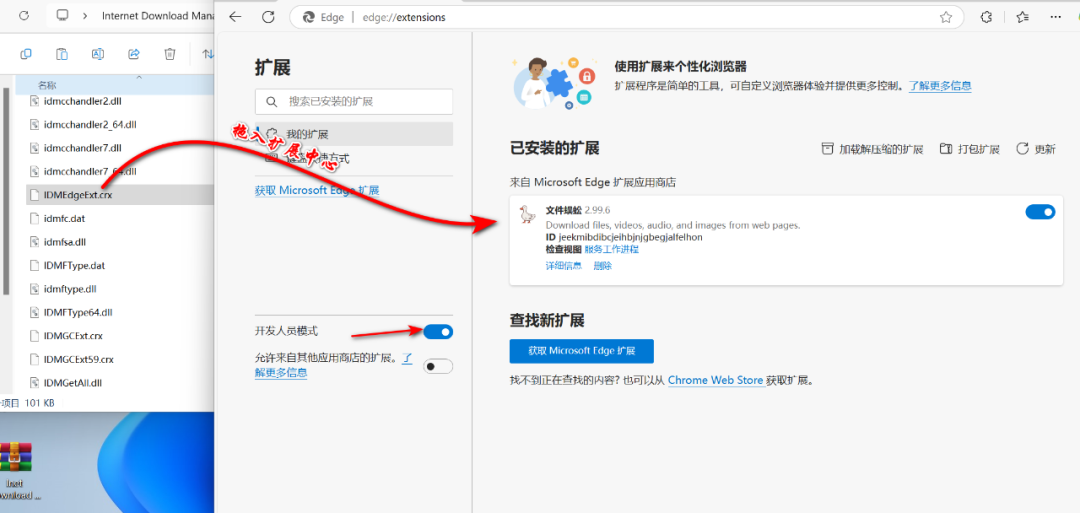Turn off 开发人员模式 toggle

438,332
